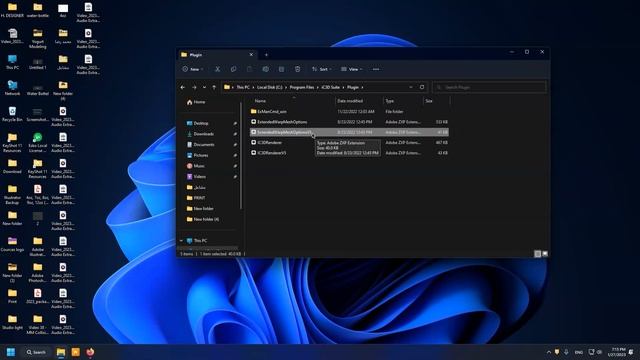Image resolution: width=640 pixels, height=360 pixels.
Task: Expand the chevron after Plugin in breadcrumb
Action: (x=362, y=87)
